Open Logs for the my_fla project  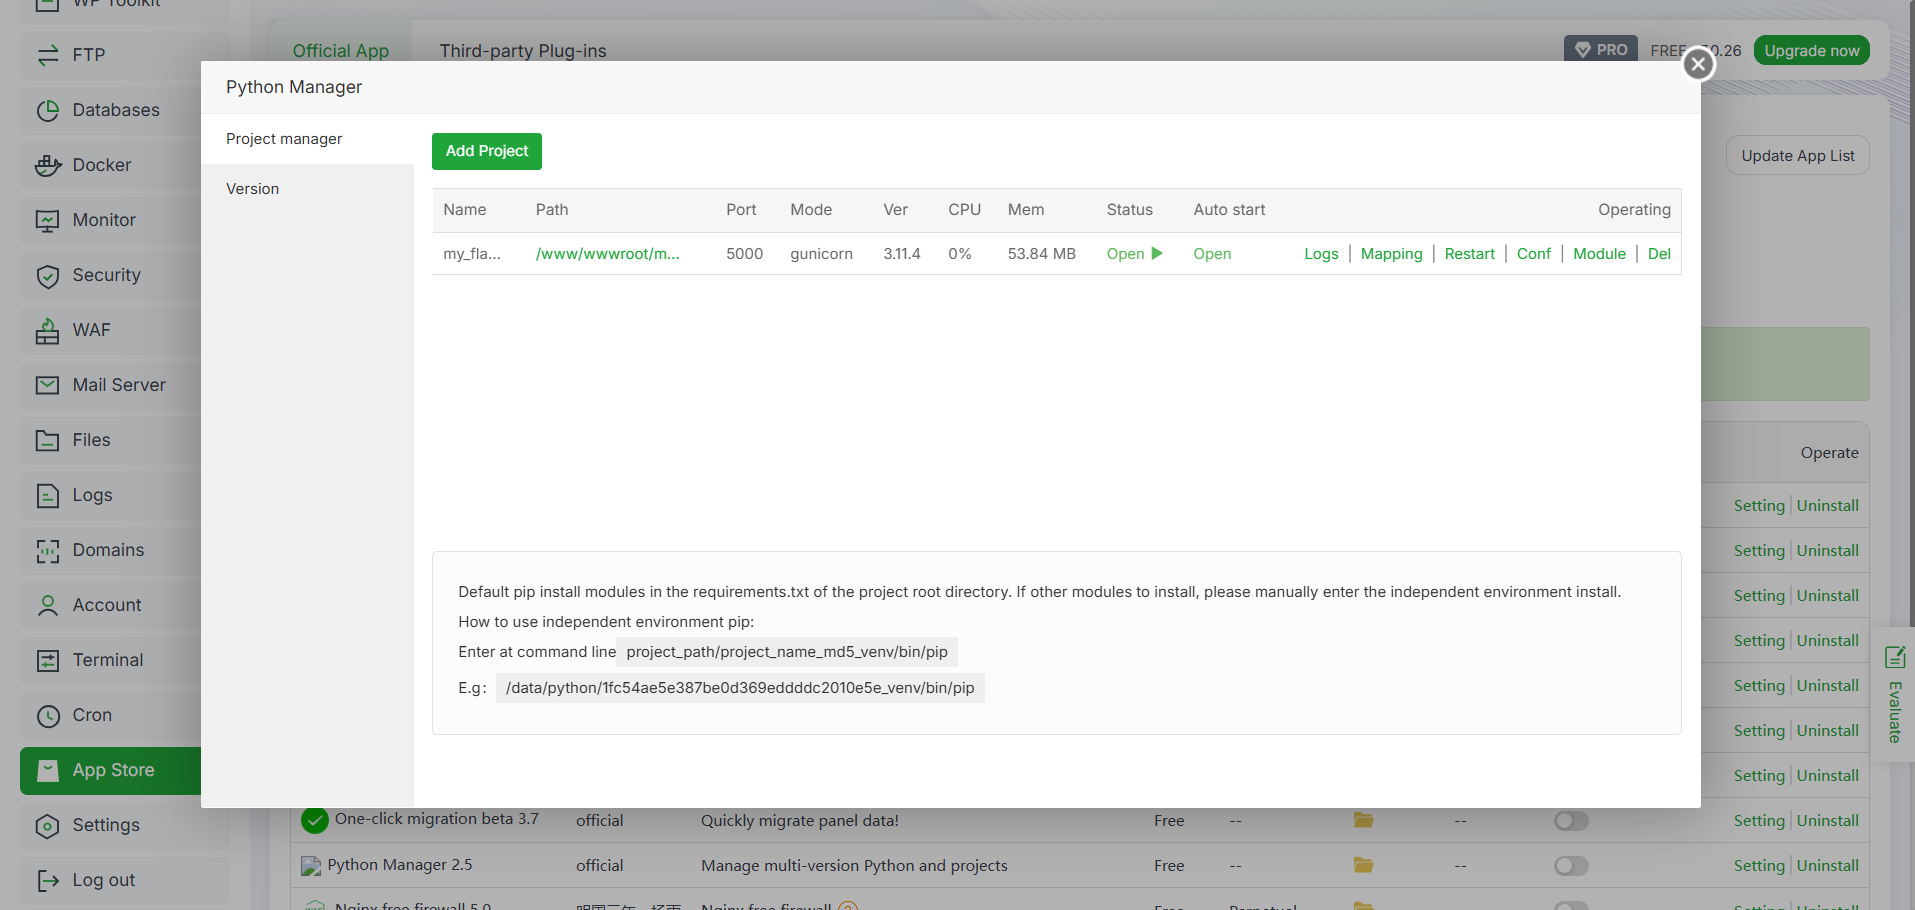click(1321, 254)
